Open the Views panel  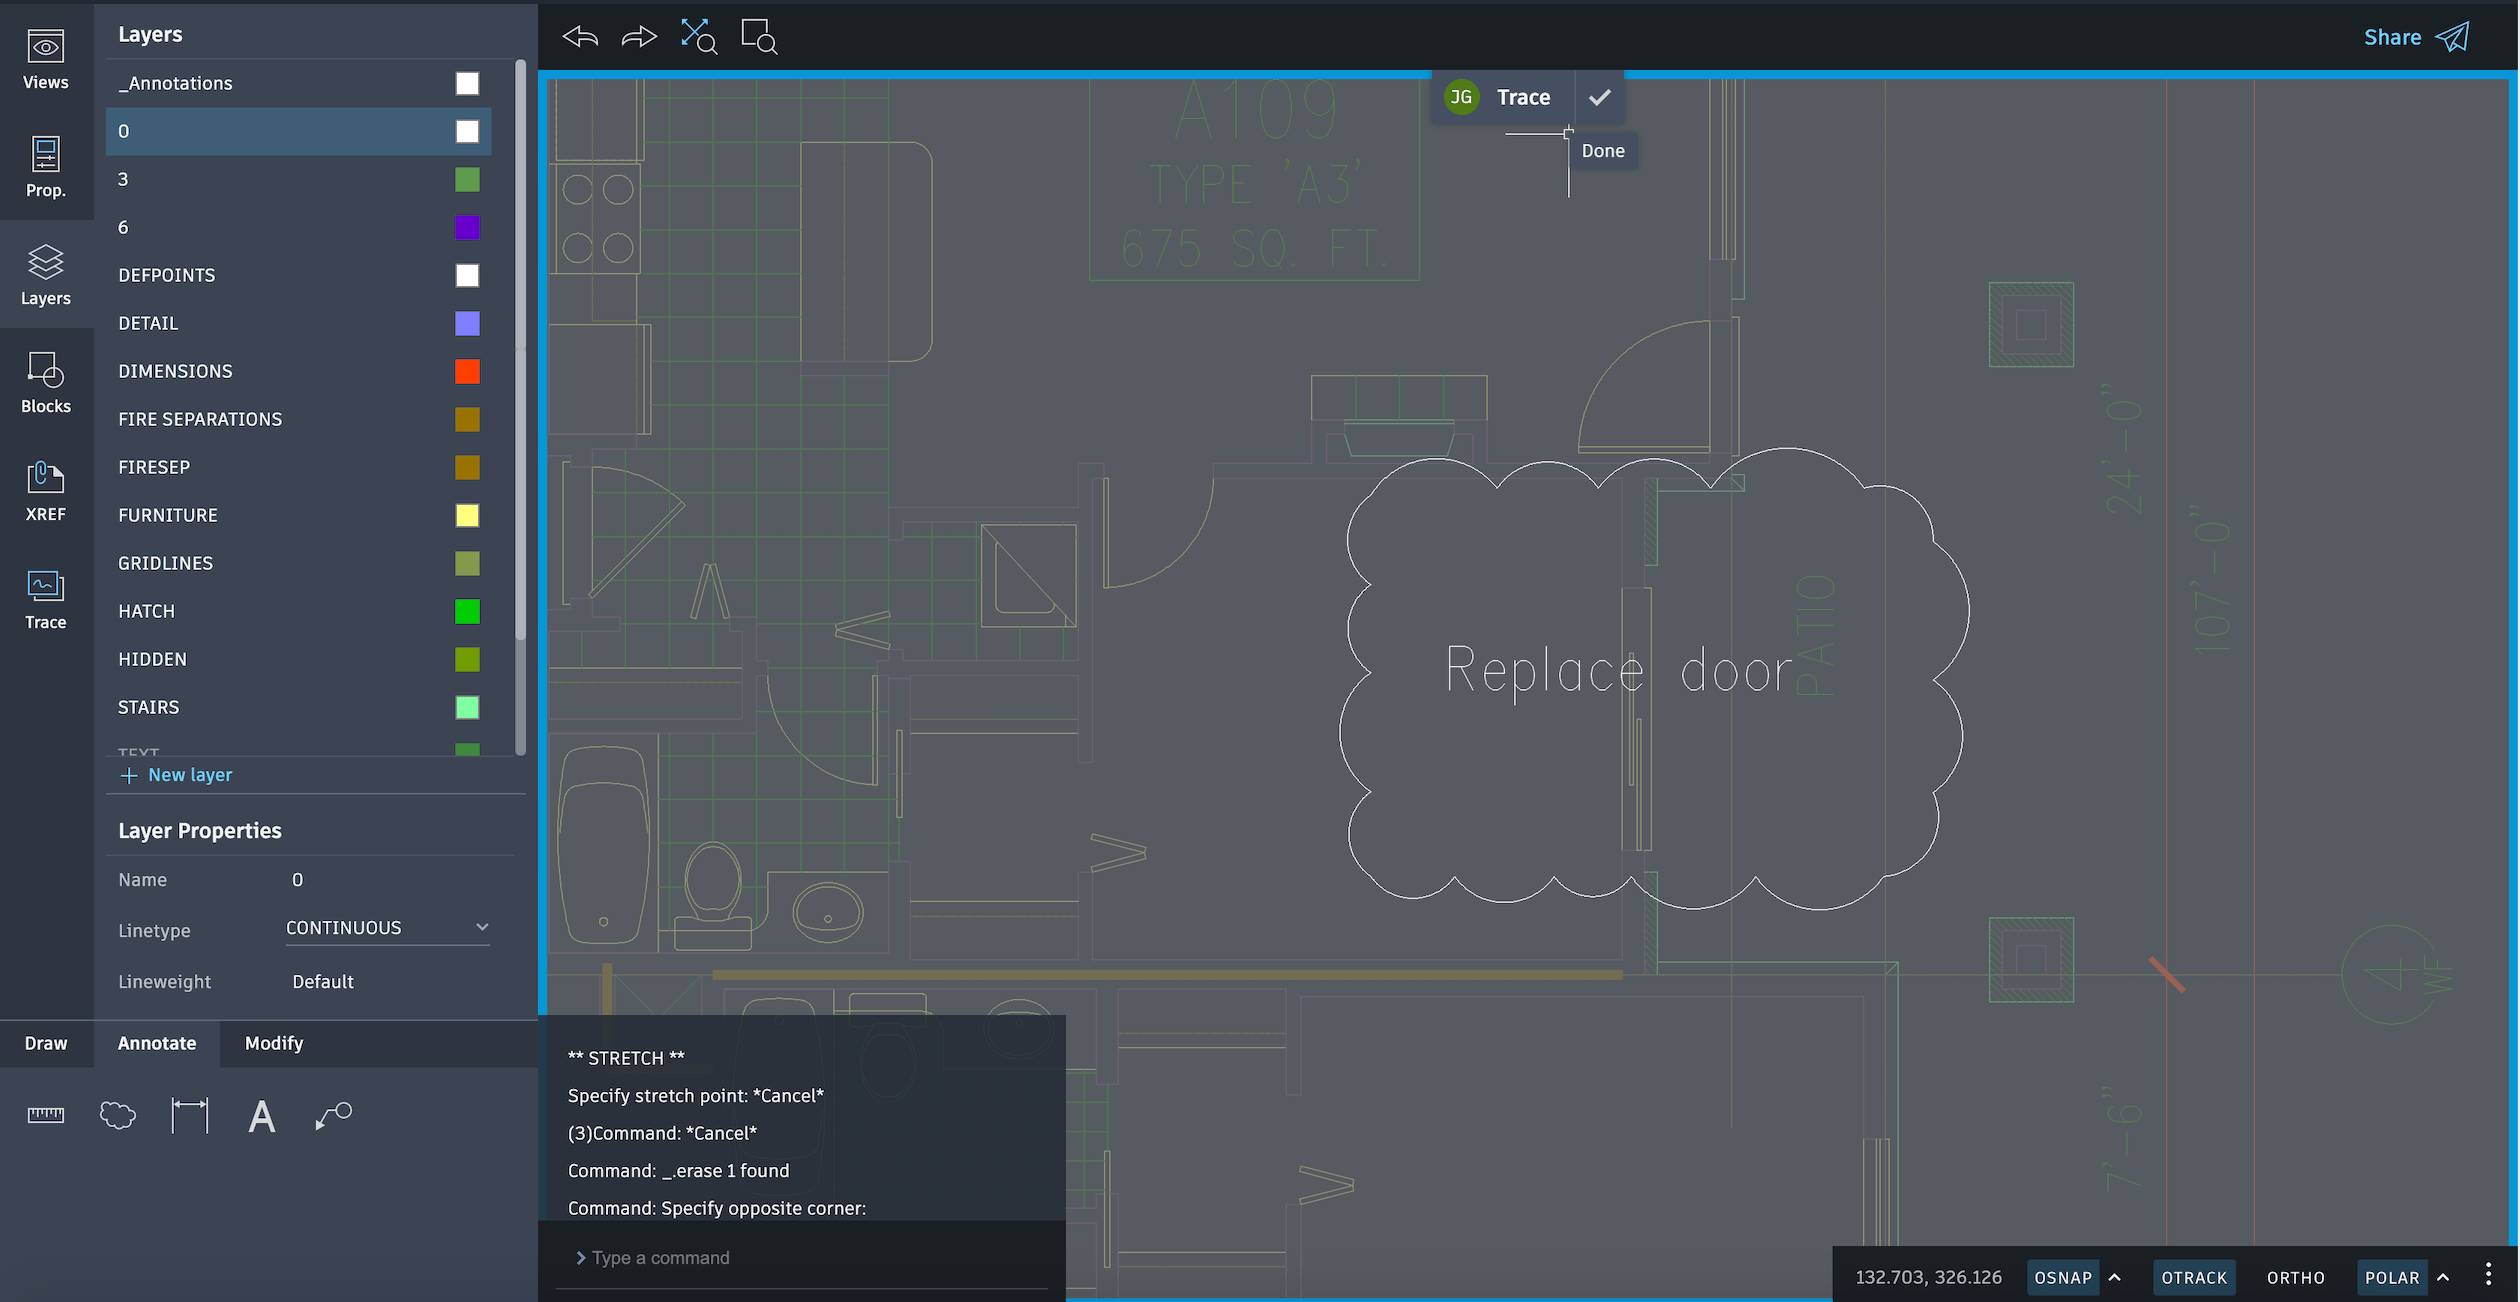(46, 60)
